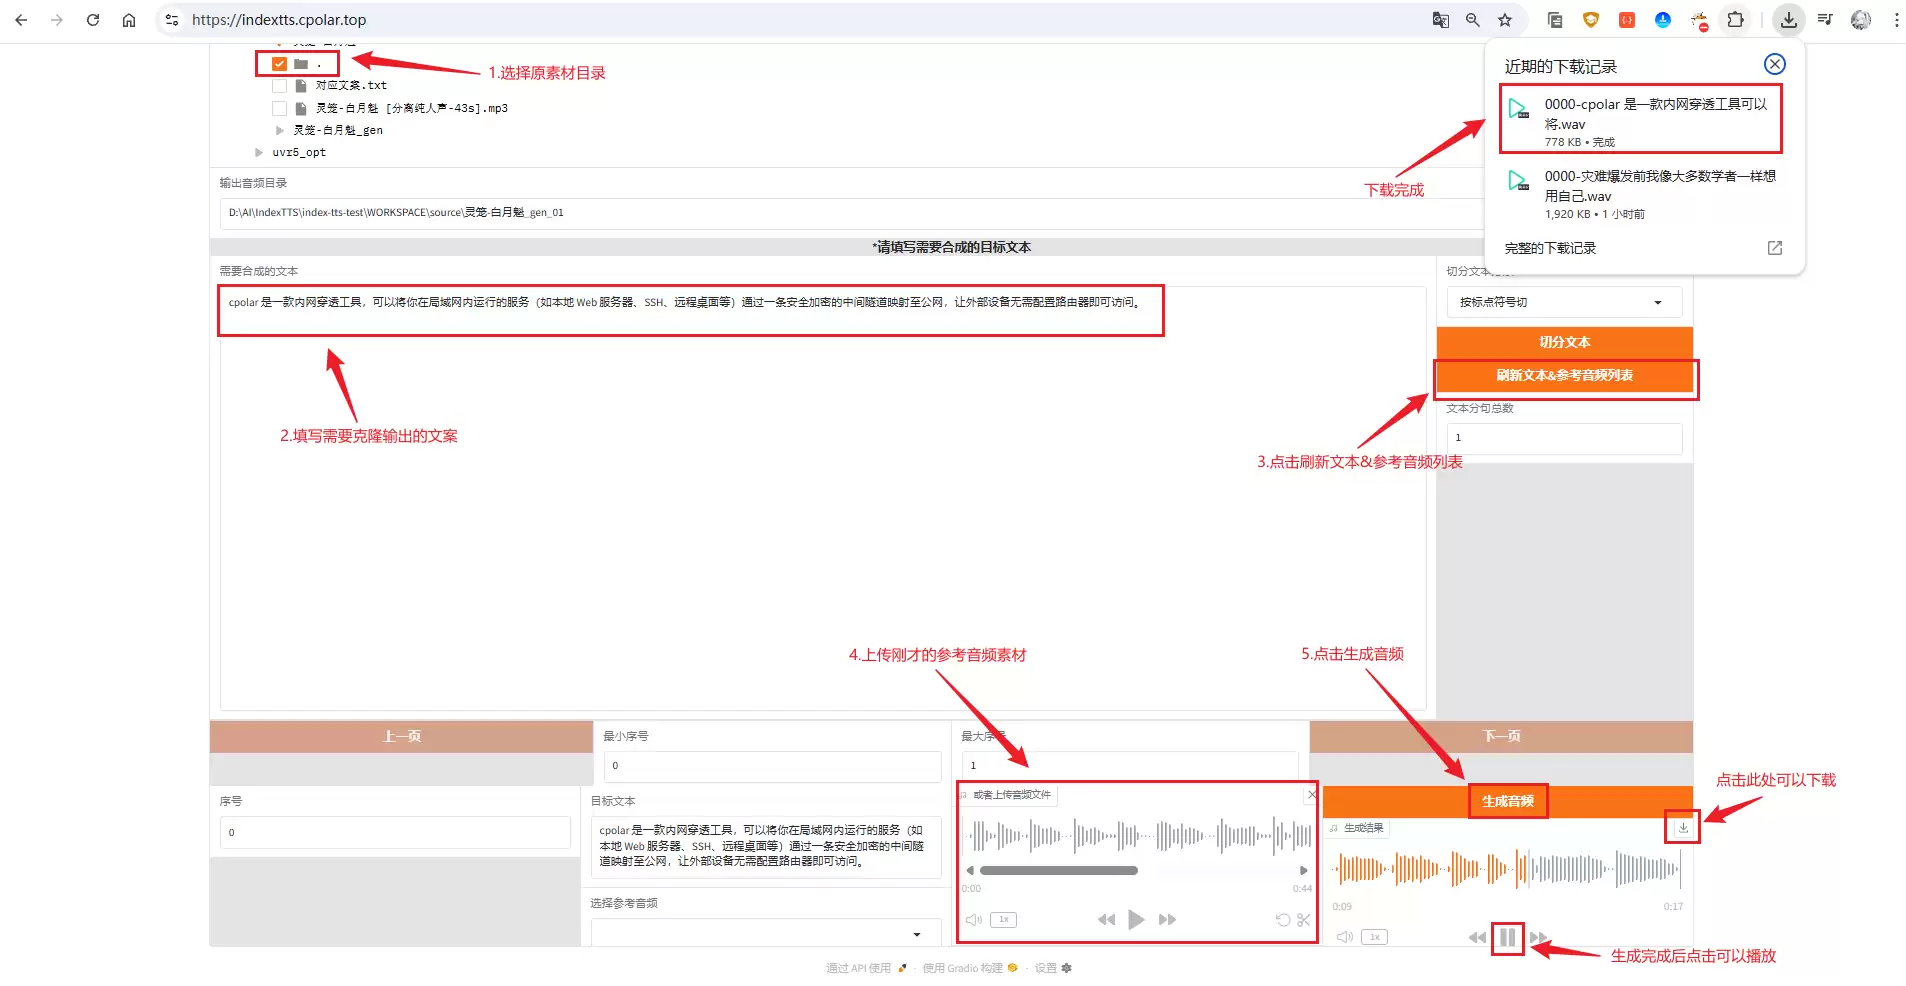Close the recent downloads popup
Screen dimensions: 1906x986
click(1775, 64)
